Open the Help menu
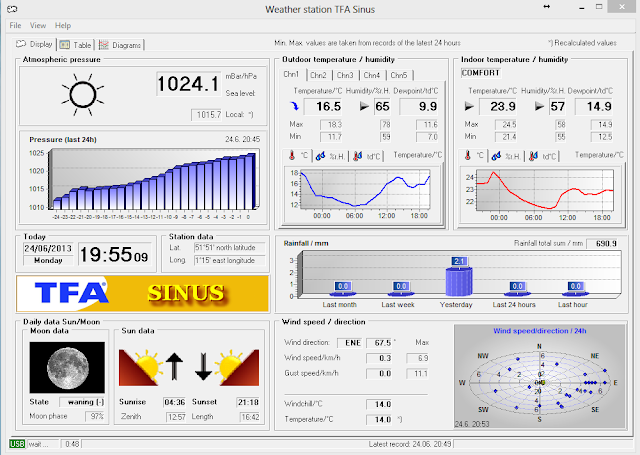Image resolution: width=640 pixels, height=455 pixels. [63, 25]
